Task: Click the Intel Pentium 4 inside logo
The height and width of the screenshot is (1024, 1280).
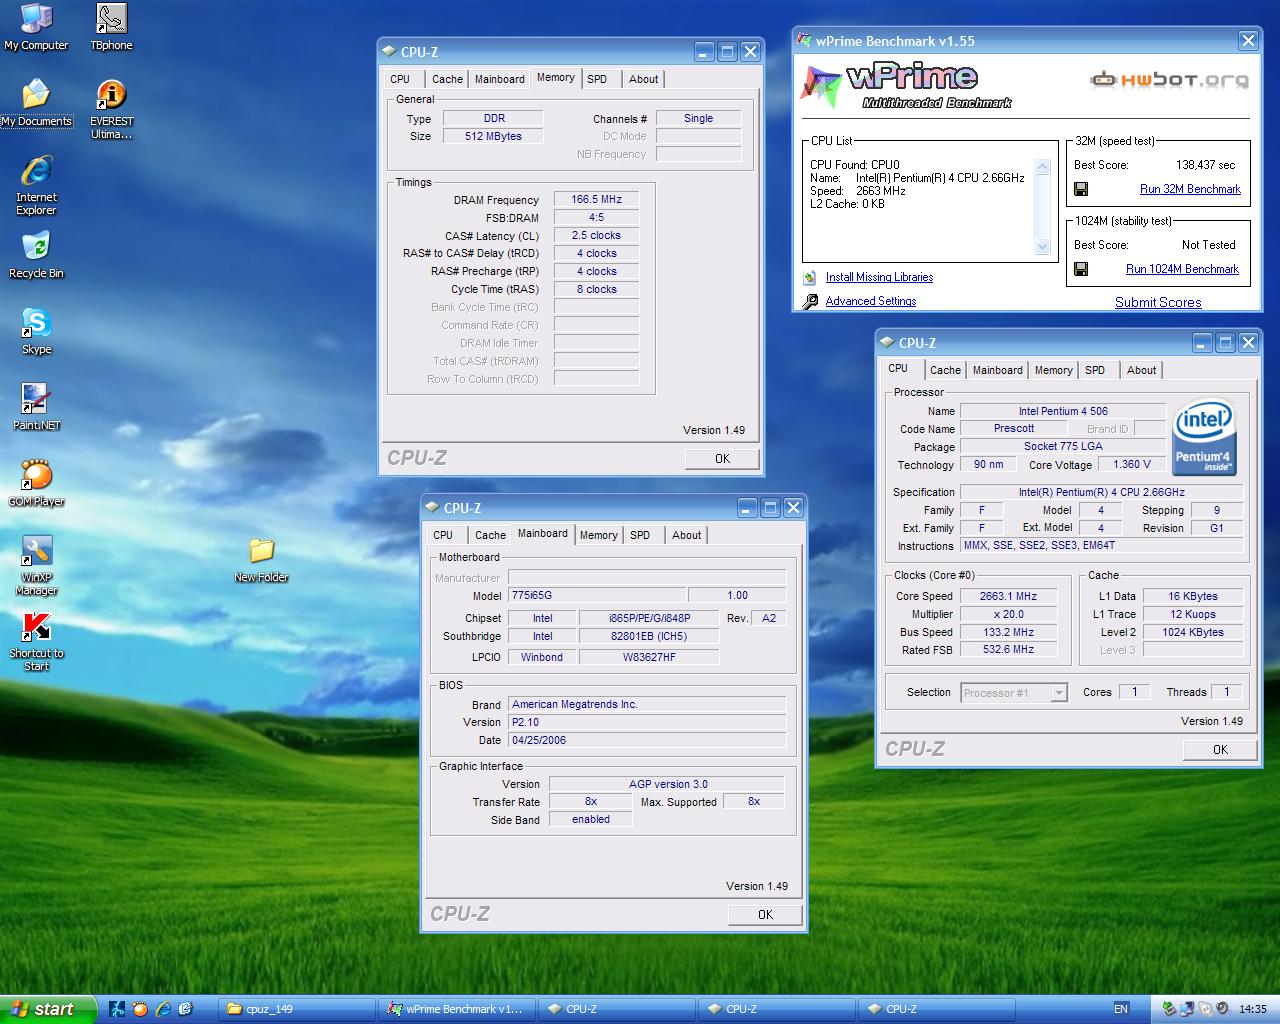Action: pos(1203,437)
